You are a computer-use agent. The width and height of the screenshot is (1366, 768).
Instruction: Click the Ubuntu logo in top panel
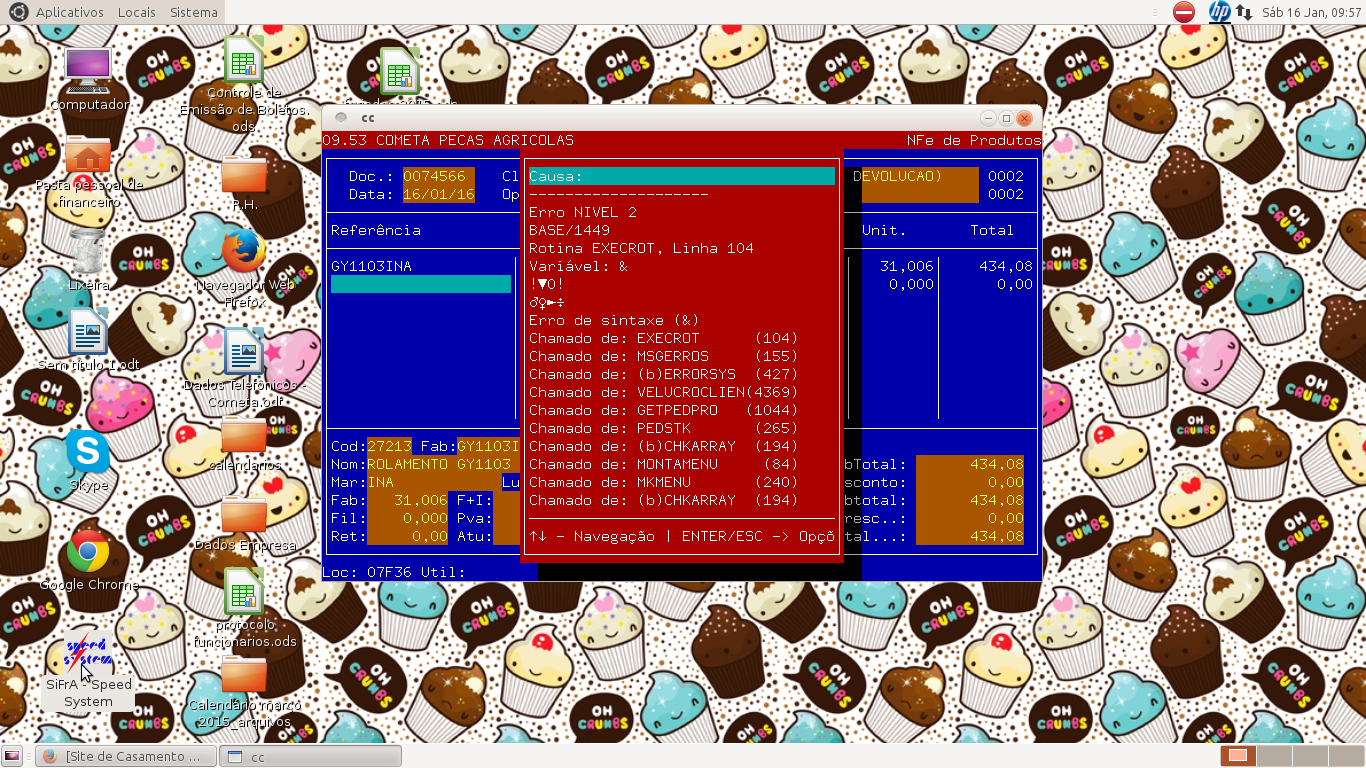(18, 12)
